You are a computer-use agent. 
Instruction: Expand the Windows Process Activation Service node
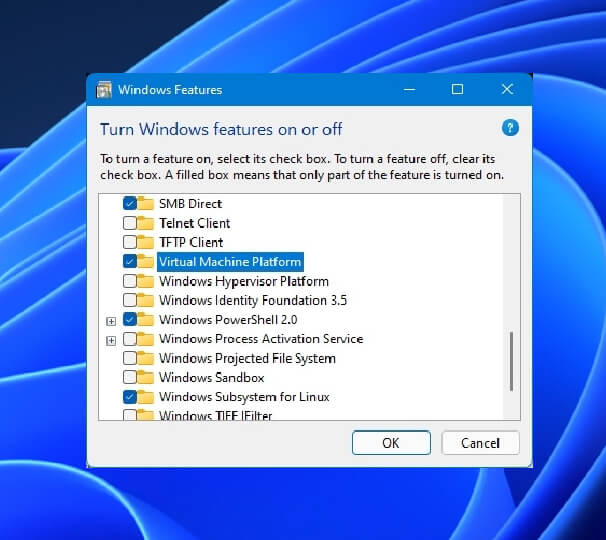tap(111, 341)
